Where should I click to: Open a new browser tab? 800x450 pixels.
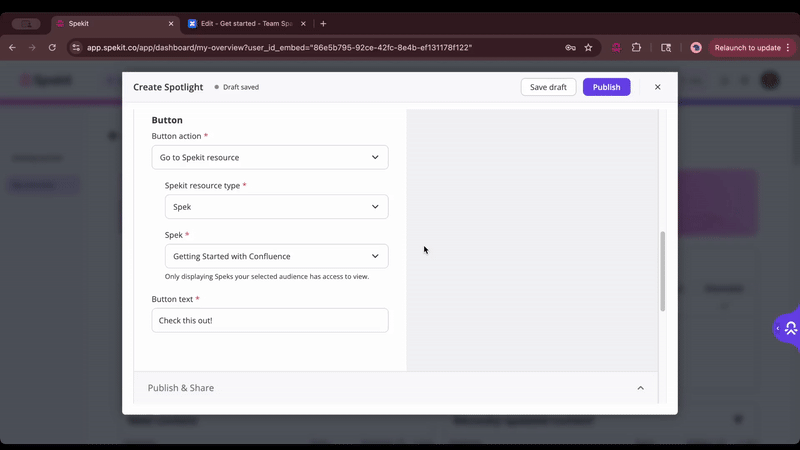point(323,23)
